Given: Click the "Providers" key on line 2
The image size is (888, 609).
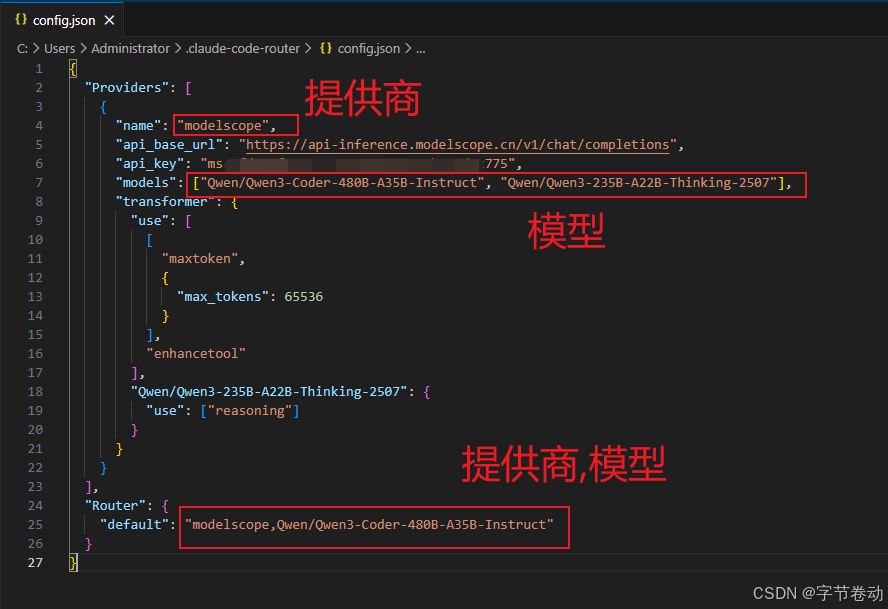Looking at the screenshot, I should (126, 88).
